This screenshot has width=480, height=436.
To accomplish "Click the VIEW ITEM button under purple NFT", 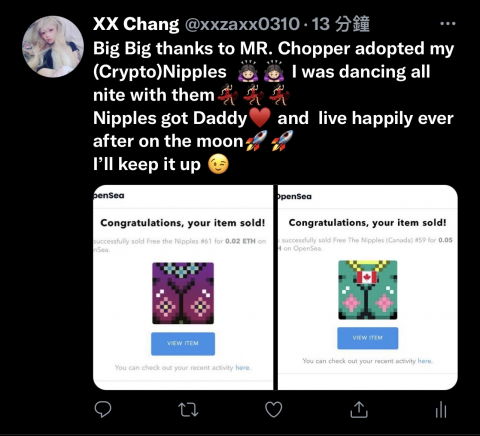I will pyautogui.click(x=183, y=344).
